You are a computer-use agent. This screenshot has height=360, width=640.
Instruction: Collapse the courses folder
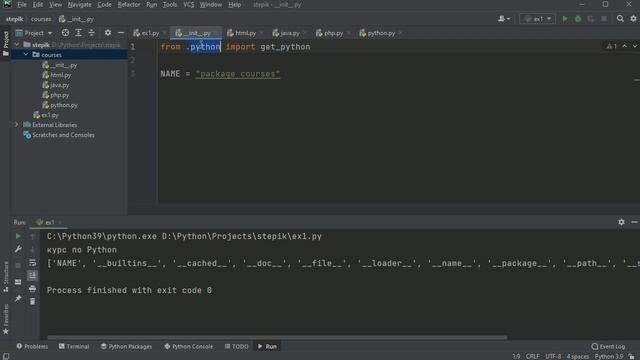click(x=26, y=55)
